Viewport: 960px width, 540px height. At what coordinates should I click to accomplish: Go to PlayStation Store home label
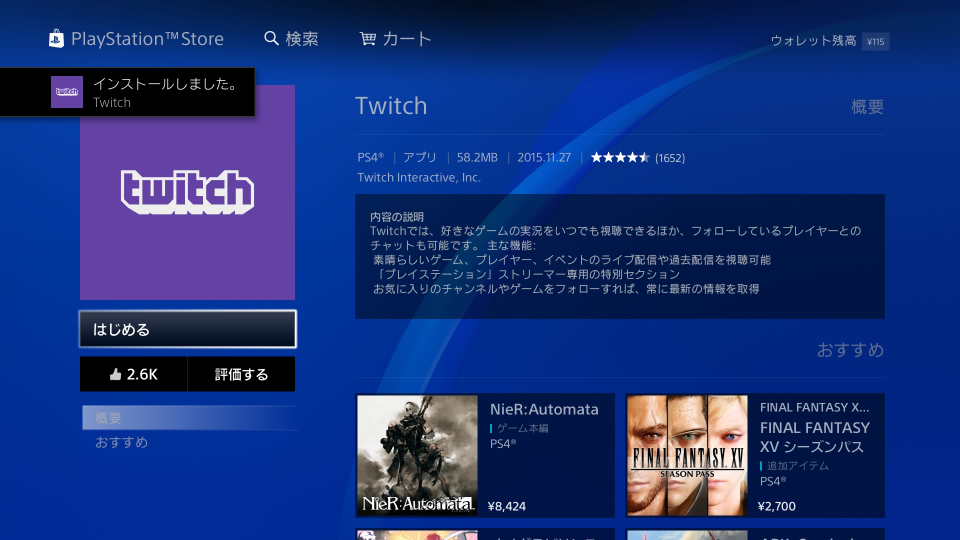(x=147, y=39)
